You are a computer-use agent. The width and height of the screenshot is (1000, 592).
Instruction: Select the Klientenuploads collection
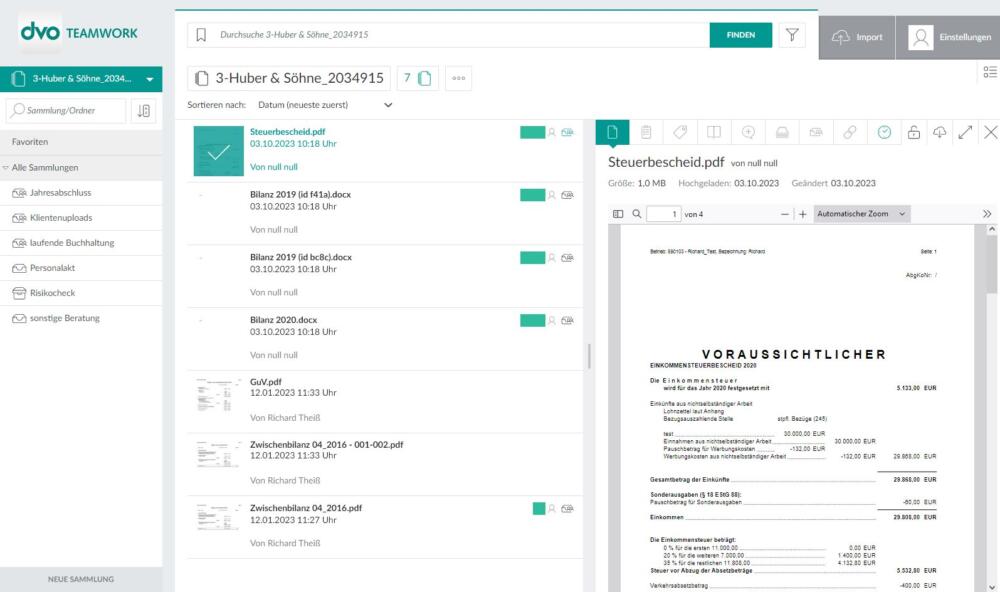click(81, 218)
